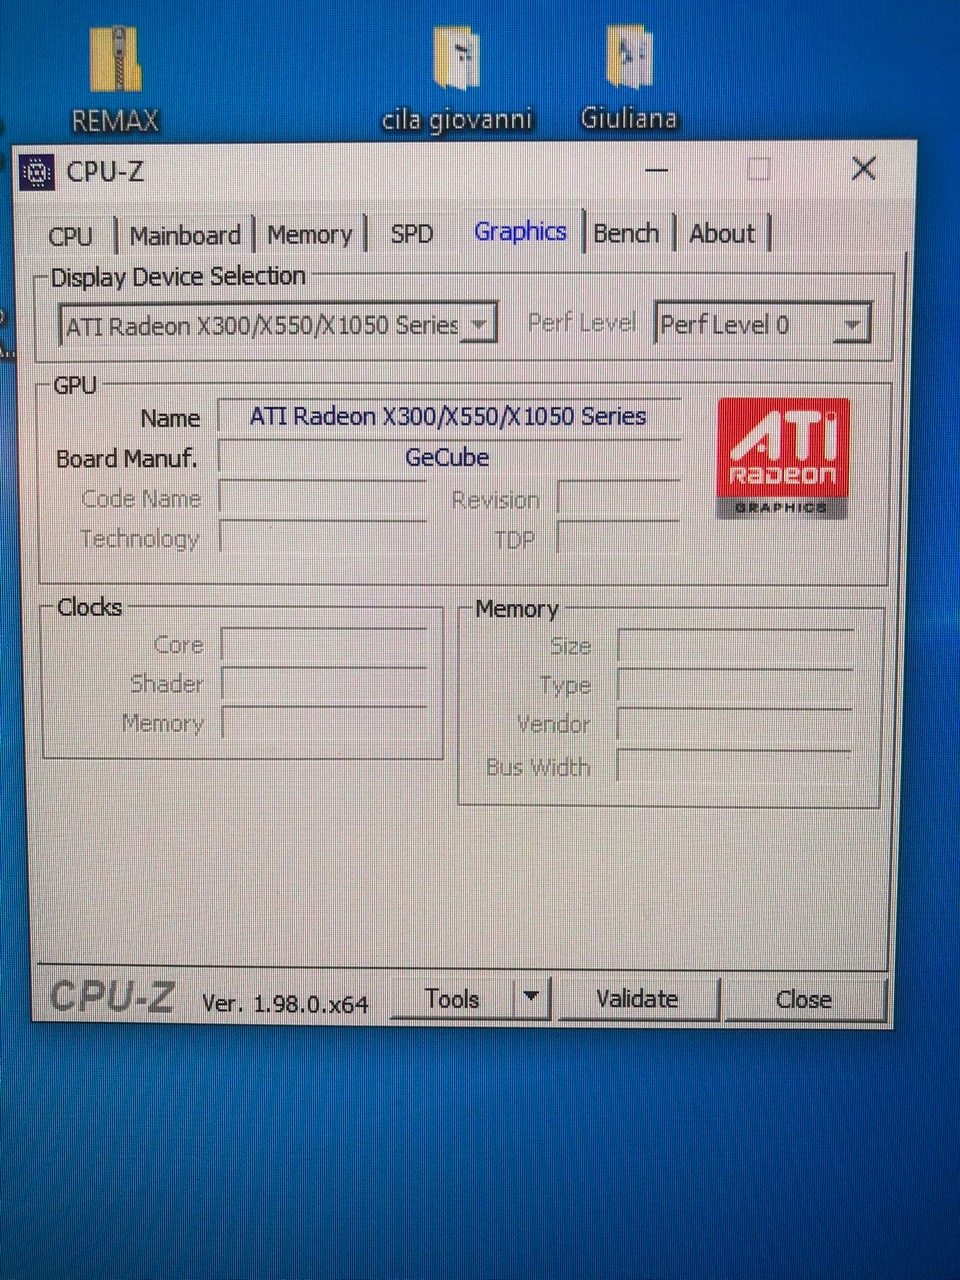Click the Close button at the bottom

(804, 1000)
